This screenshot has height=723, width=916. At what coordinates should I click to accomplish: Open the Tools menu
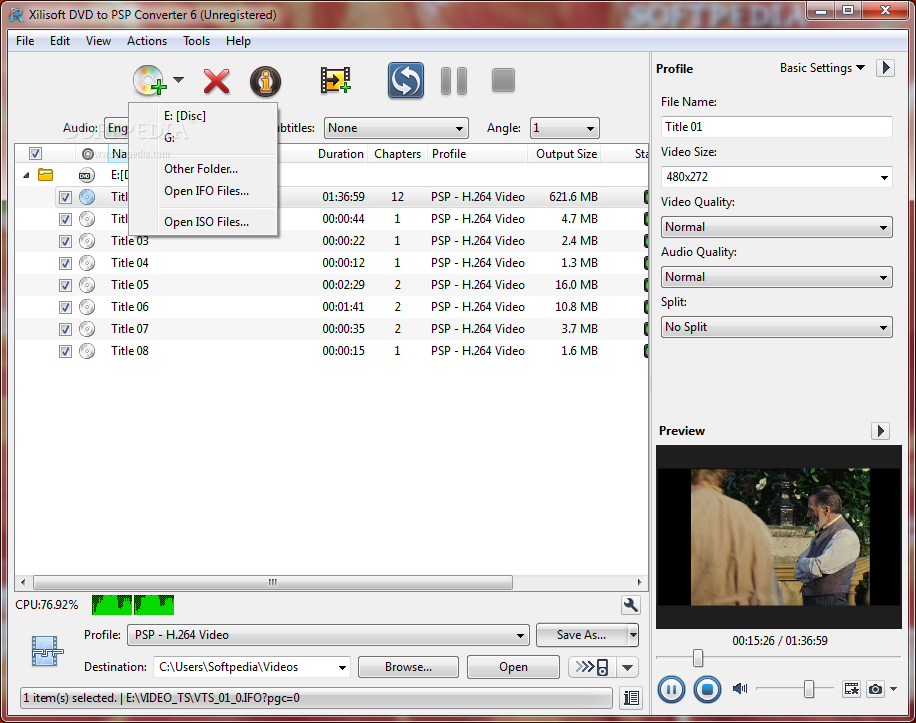coord(196,41)
